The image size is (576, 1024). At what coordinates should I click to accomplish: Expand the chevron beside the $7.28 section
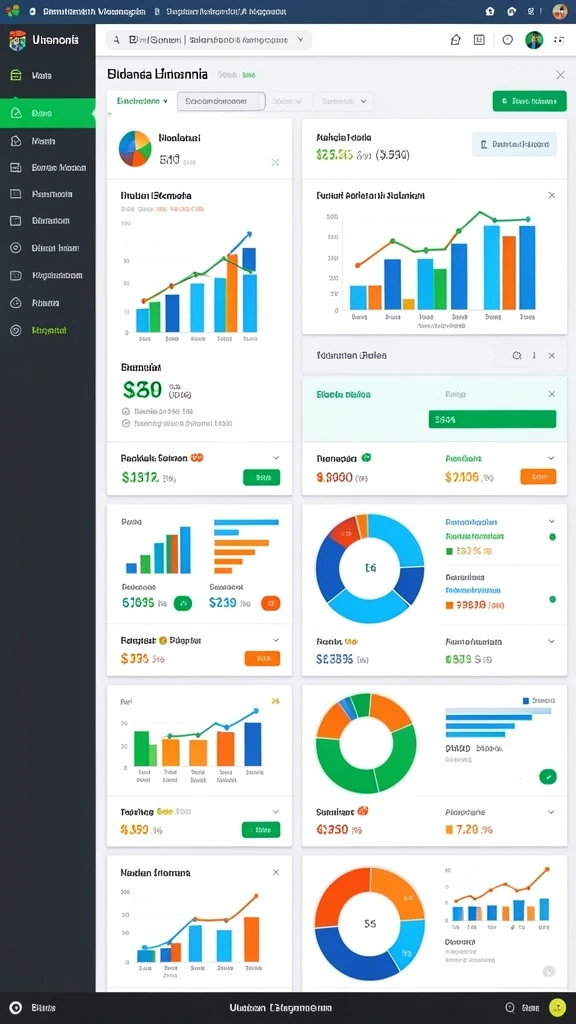click(x=551, y=812)
